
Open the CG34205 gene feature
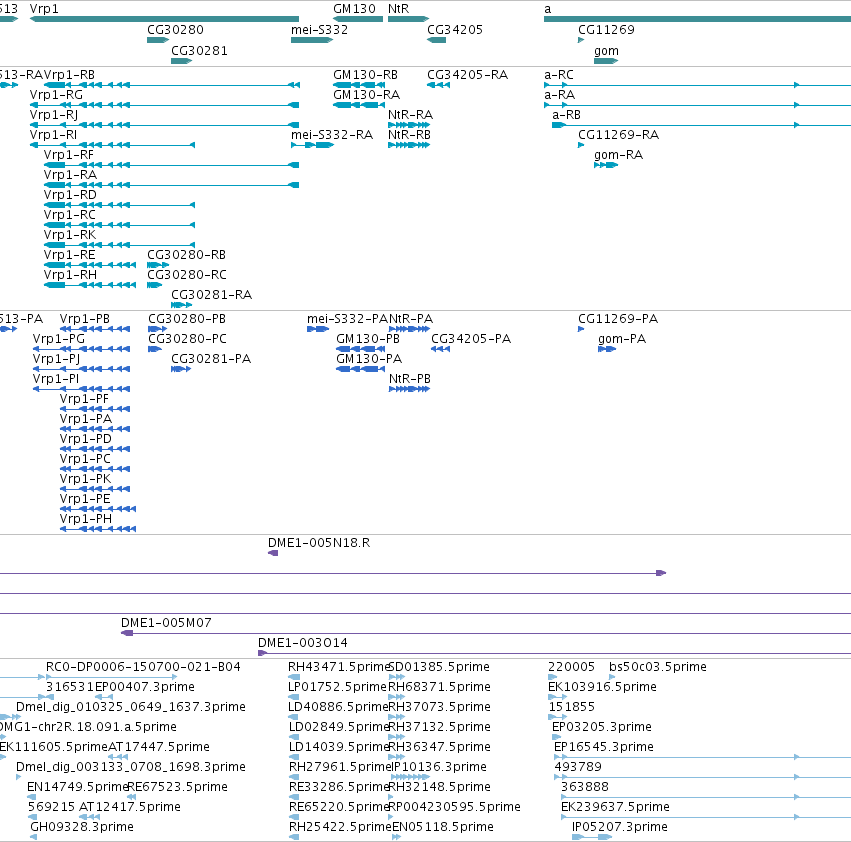click(x=436, y=40)
